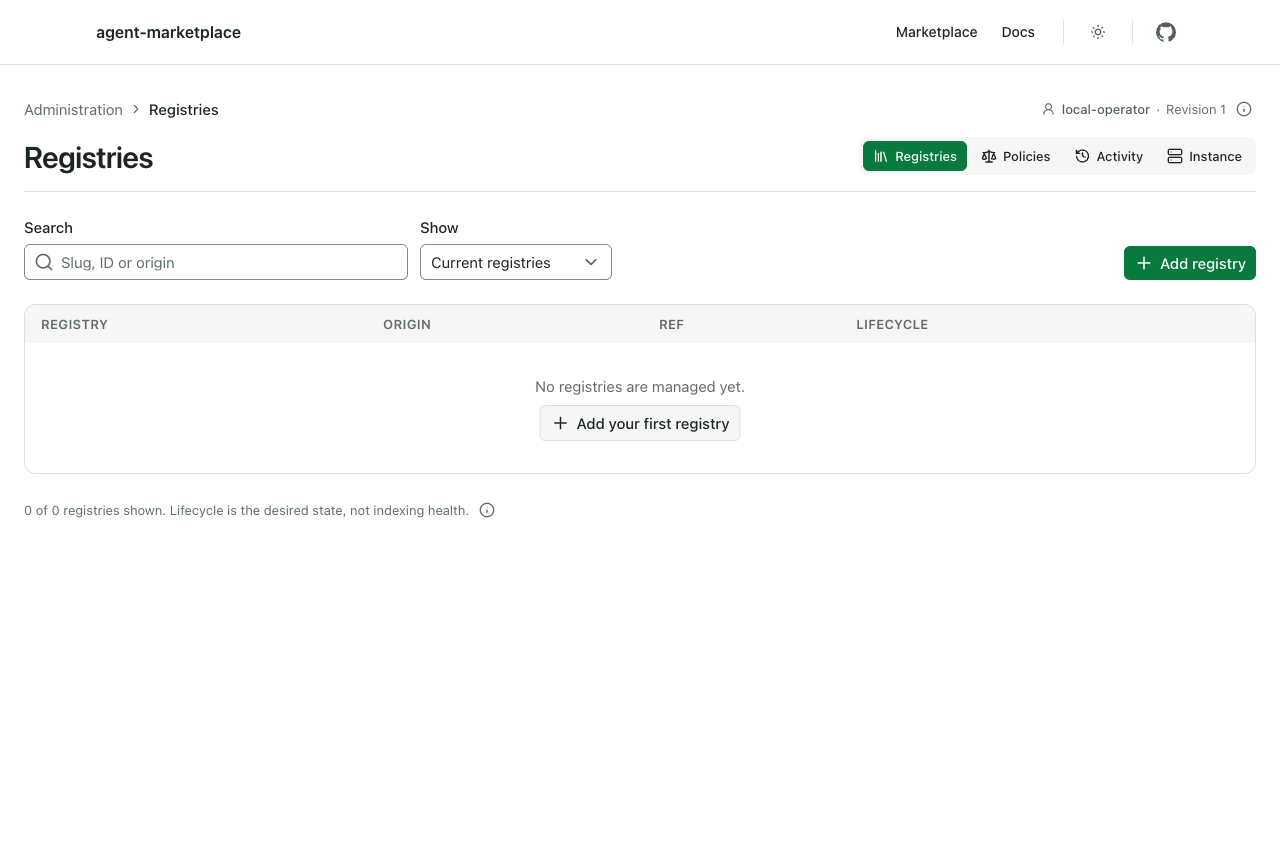The width and height of the screenshot is (1280, 860).
Task: Switch to the Policies tab
Action: (x=1016, y=156)
